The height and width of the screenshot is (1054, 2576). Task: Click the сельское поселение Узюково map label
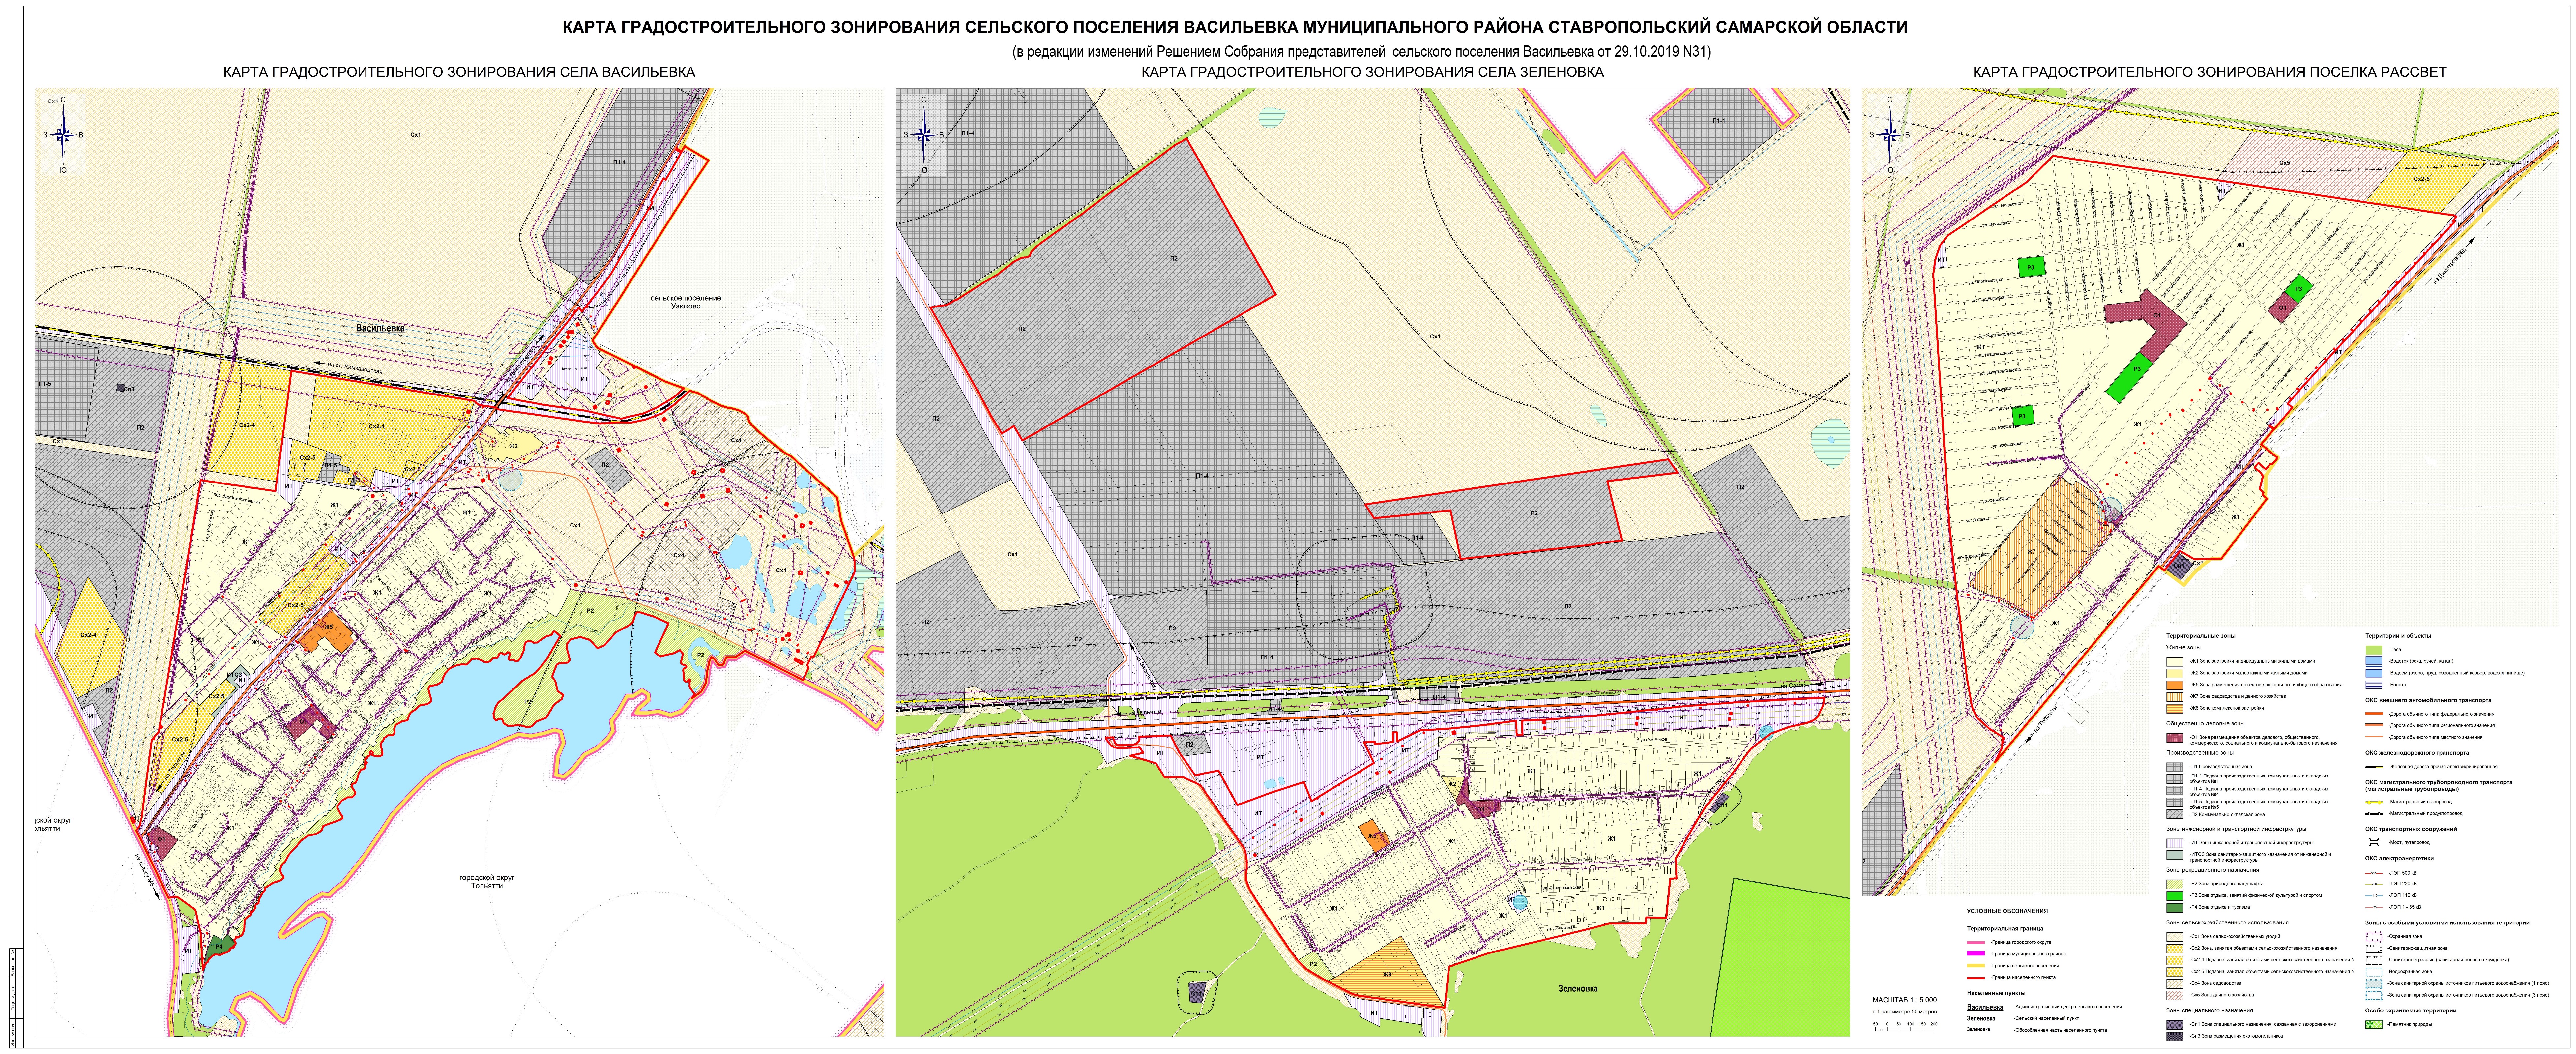tap(686, 302)
